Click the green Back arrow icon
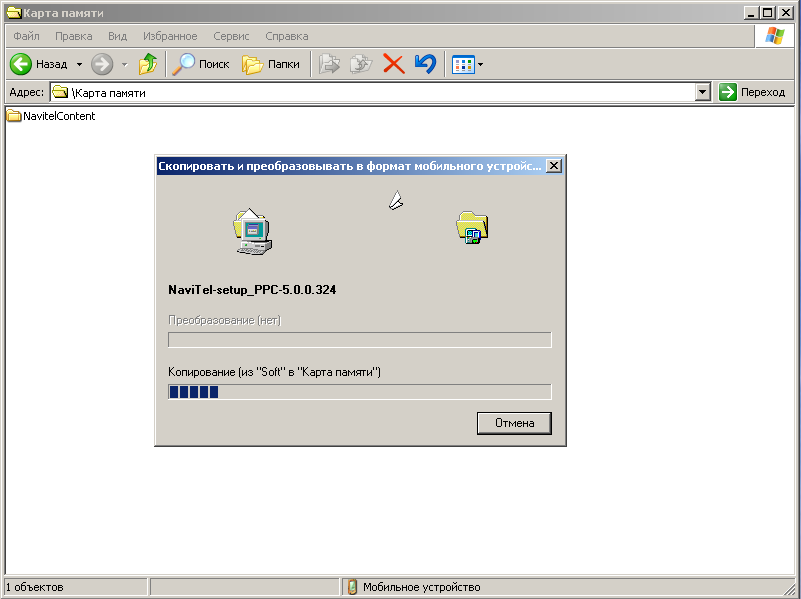 pyautogui.click(x=21, y=64)
